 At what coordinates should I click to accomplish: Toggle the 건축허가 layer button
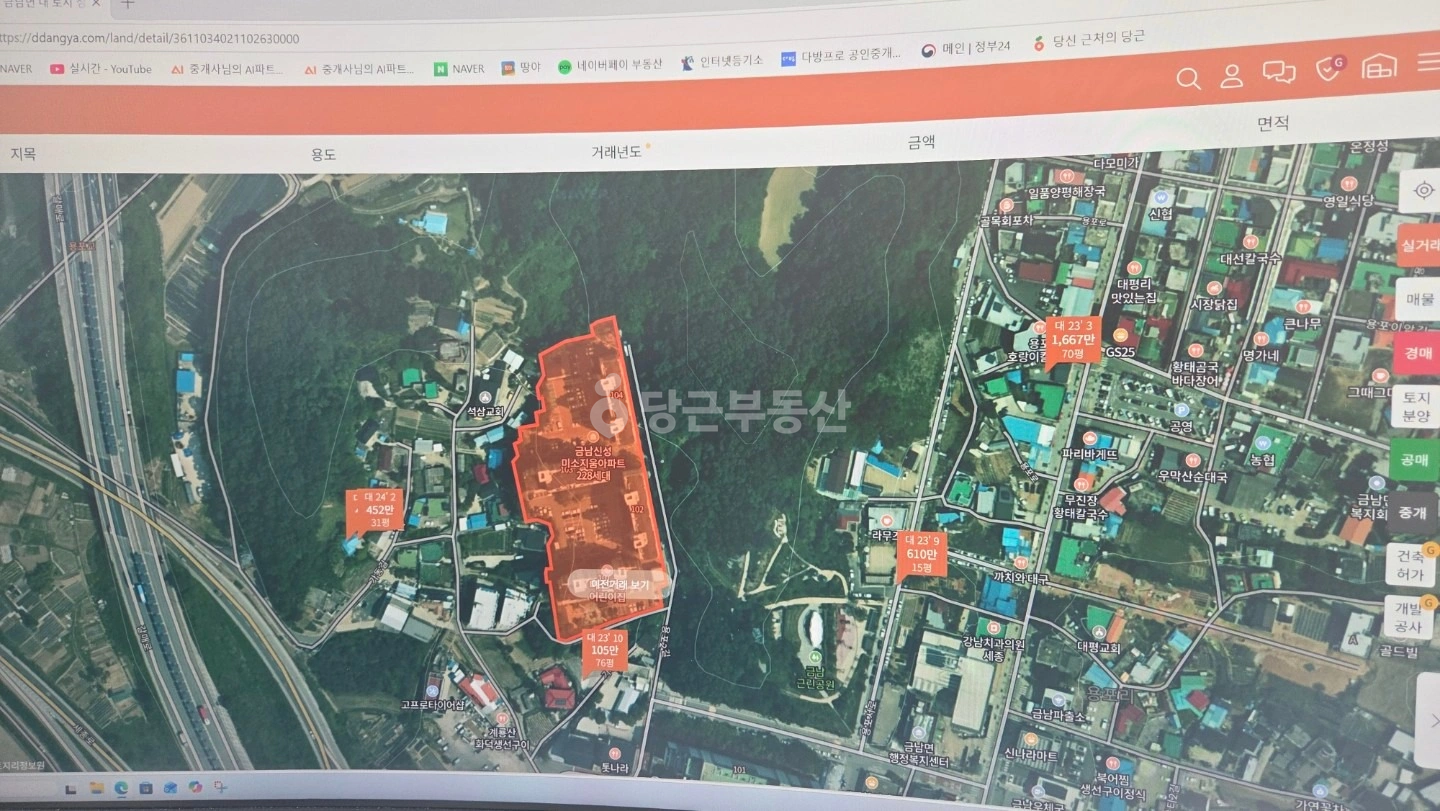tap(1411, 565)
